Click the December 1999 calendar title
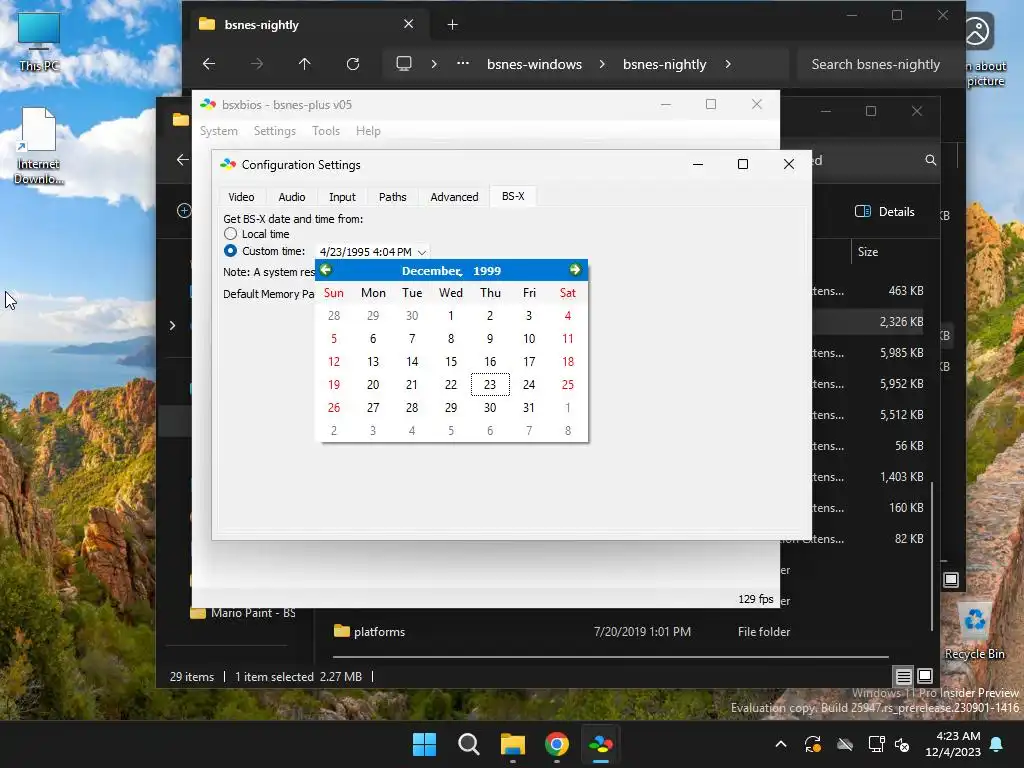Screen dimensions: 1024x768 coord(451,270)
